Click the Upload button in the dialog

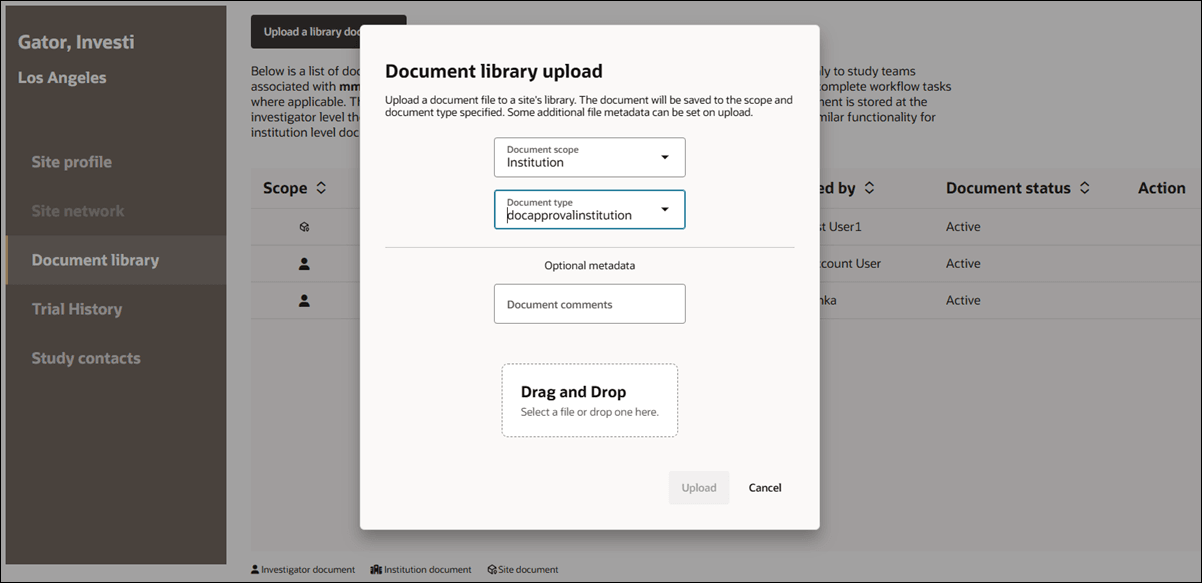(699, 487)
